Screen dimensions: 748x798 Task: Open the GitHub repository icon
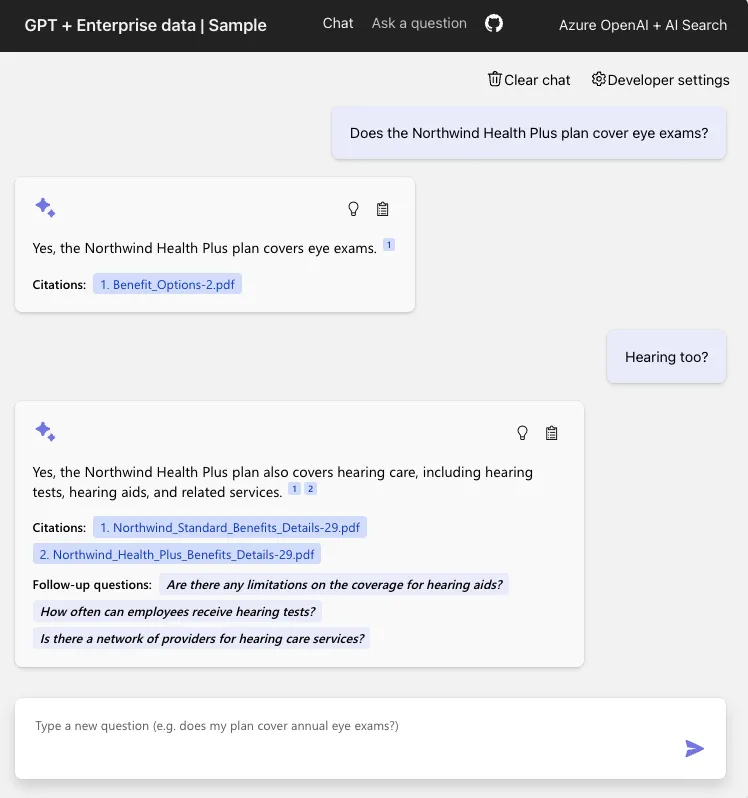(494, 23)
